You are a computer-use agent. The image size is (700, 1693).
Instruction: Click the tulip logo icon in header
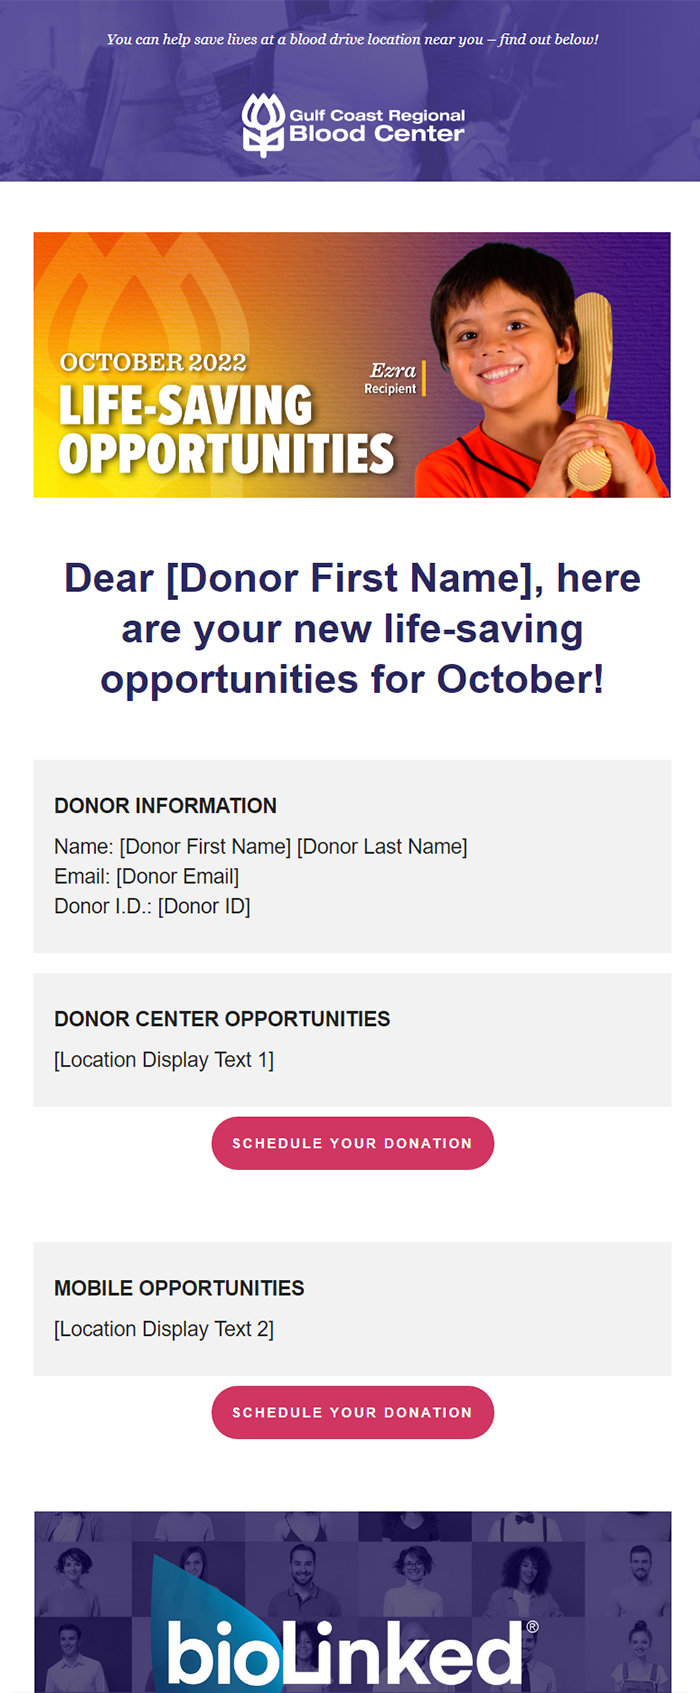click(x=263, y=126)
